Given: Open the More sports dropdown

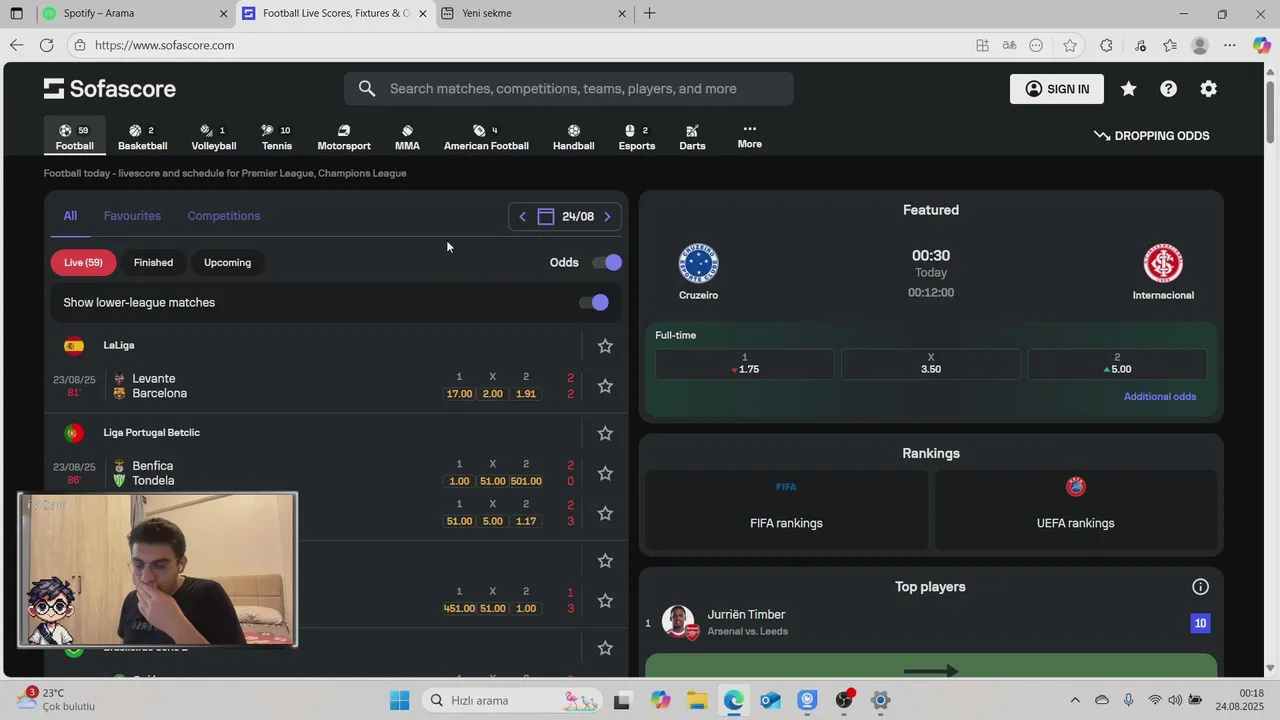Looking at the screenshot, I should (749, 137).
